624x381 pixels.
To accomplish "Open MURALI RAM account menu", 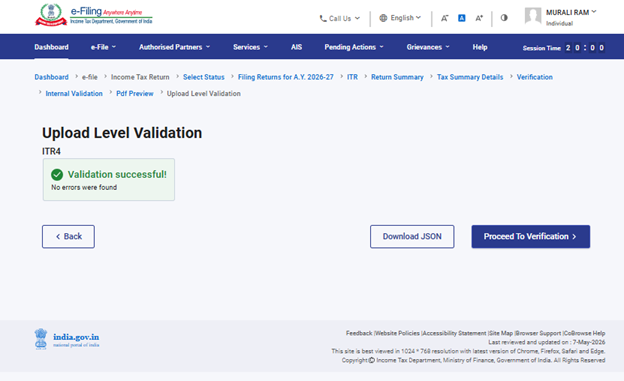I will 571,12.
